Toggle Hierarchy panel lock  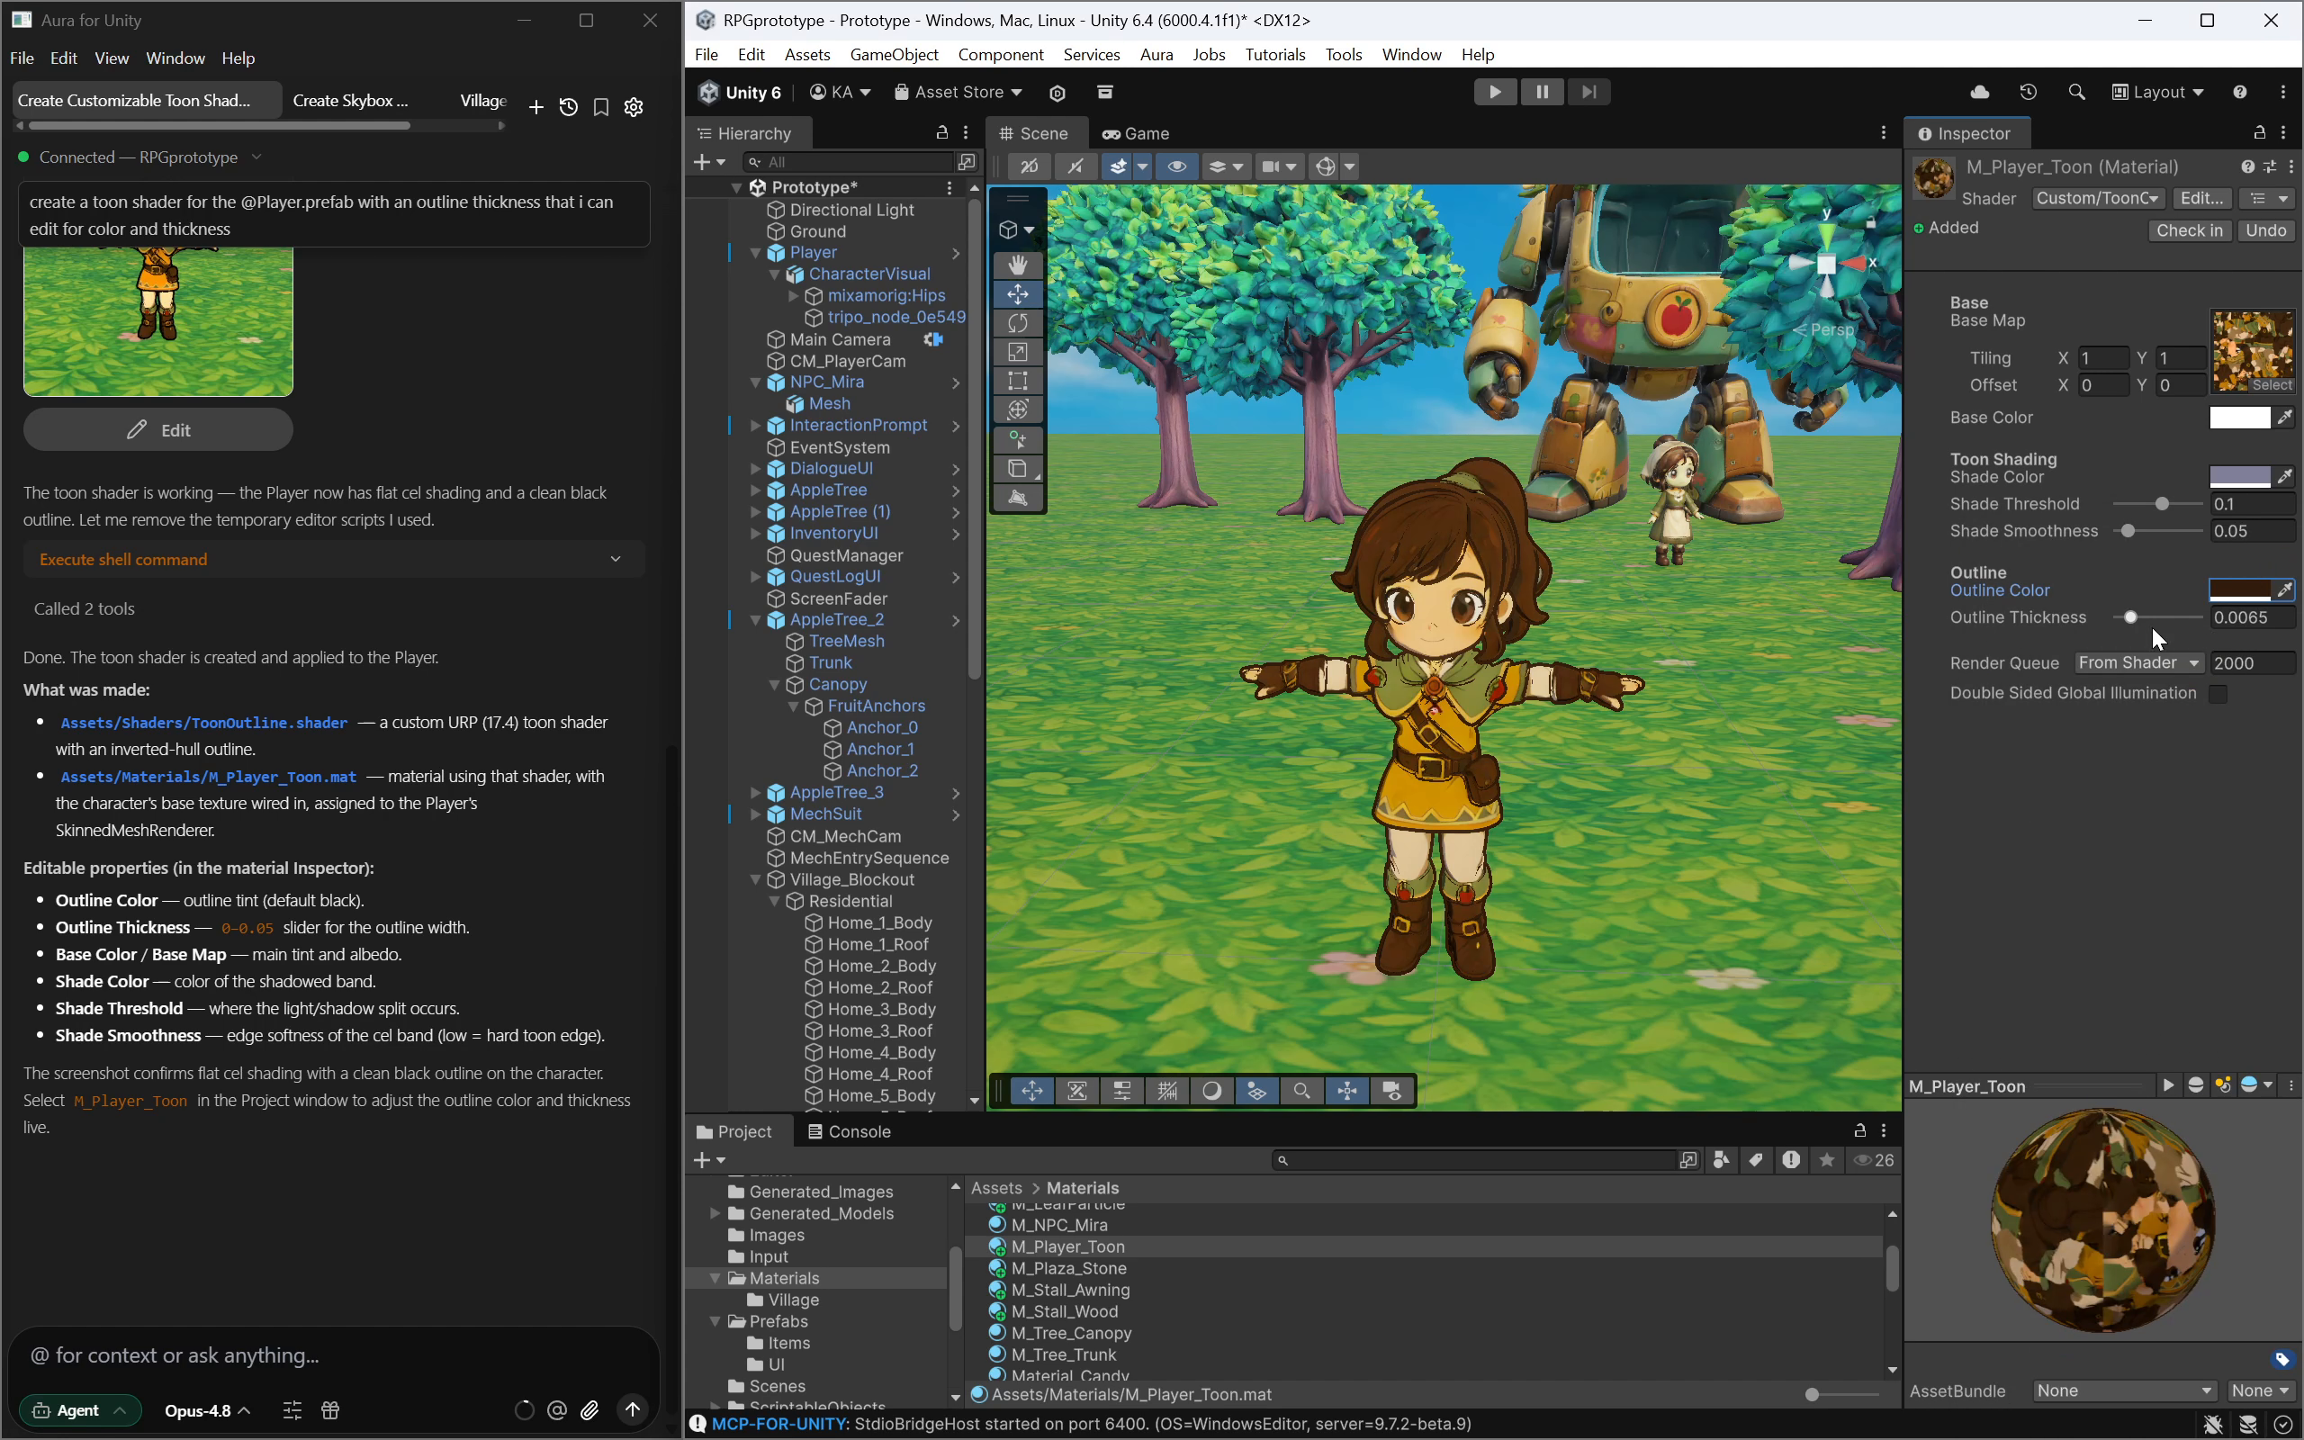coord(941,133)
